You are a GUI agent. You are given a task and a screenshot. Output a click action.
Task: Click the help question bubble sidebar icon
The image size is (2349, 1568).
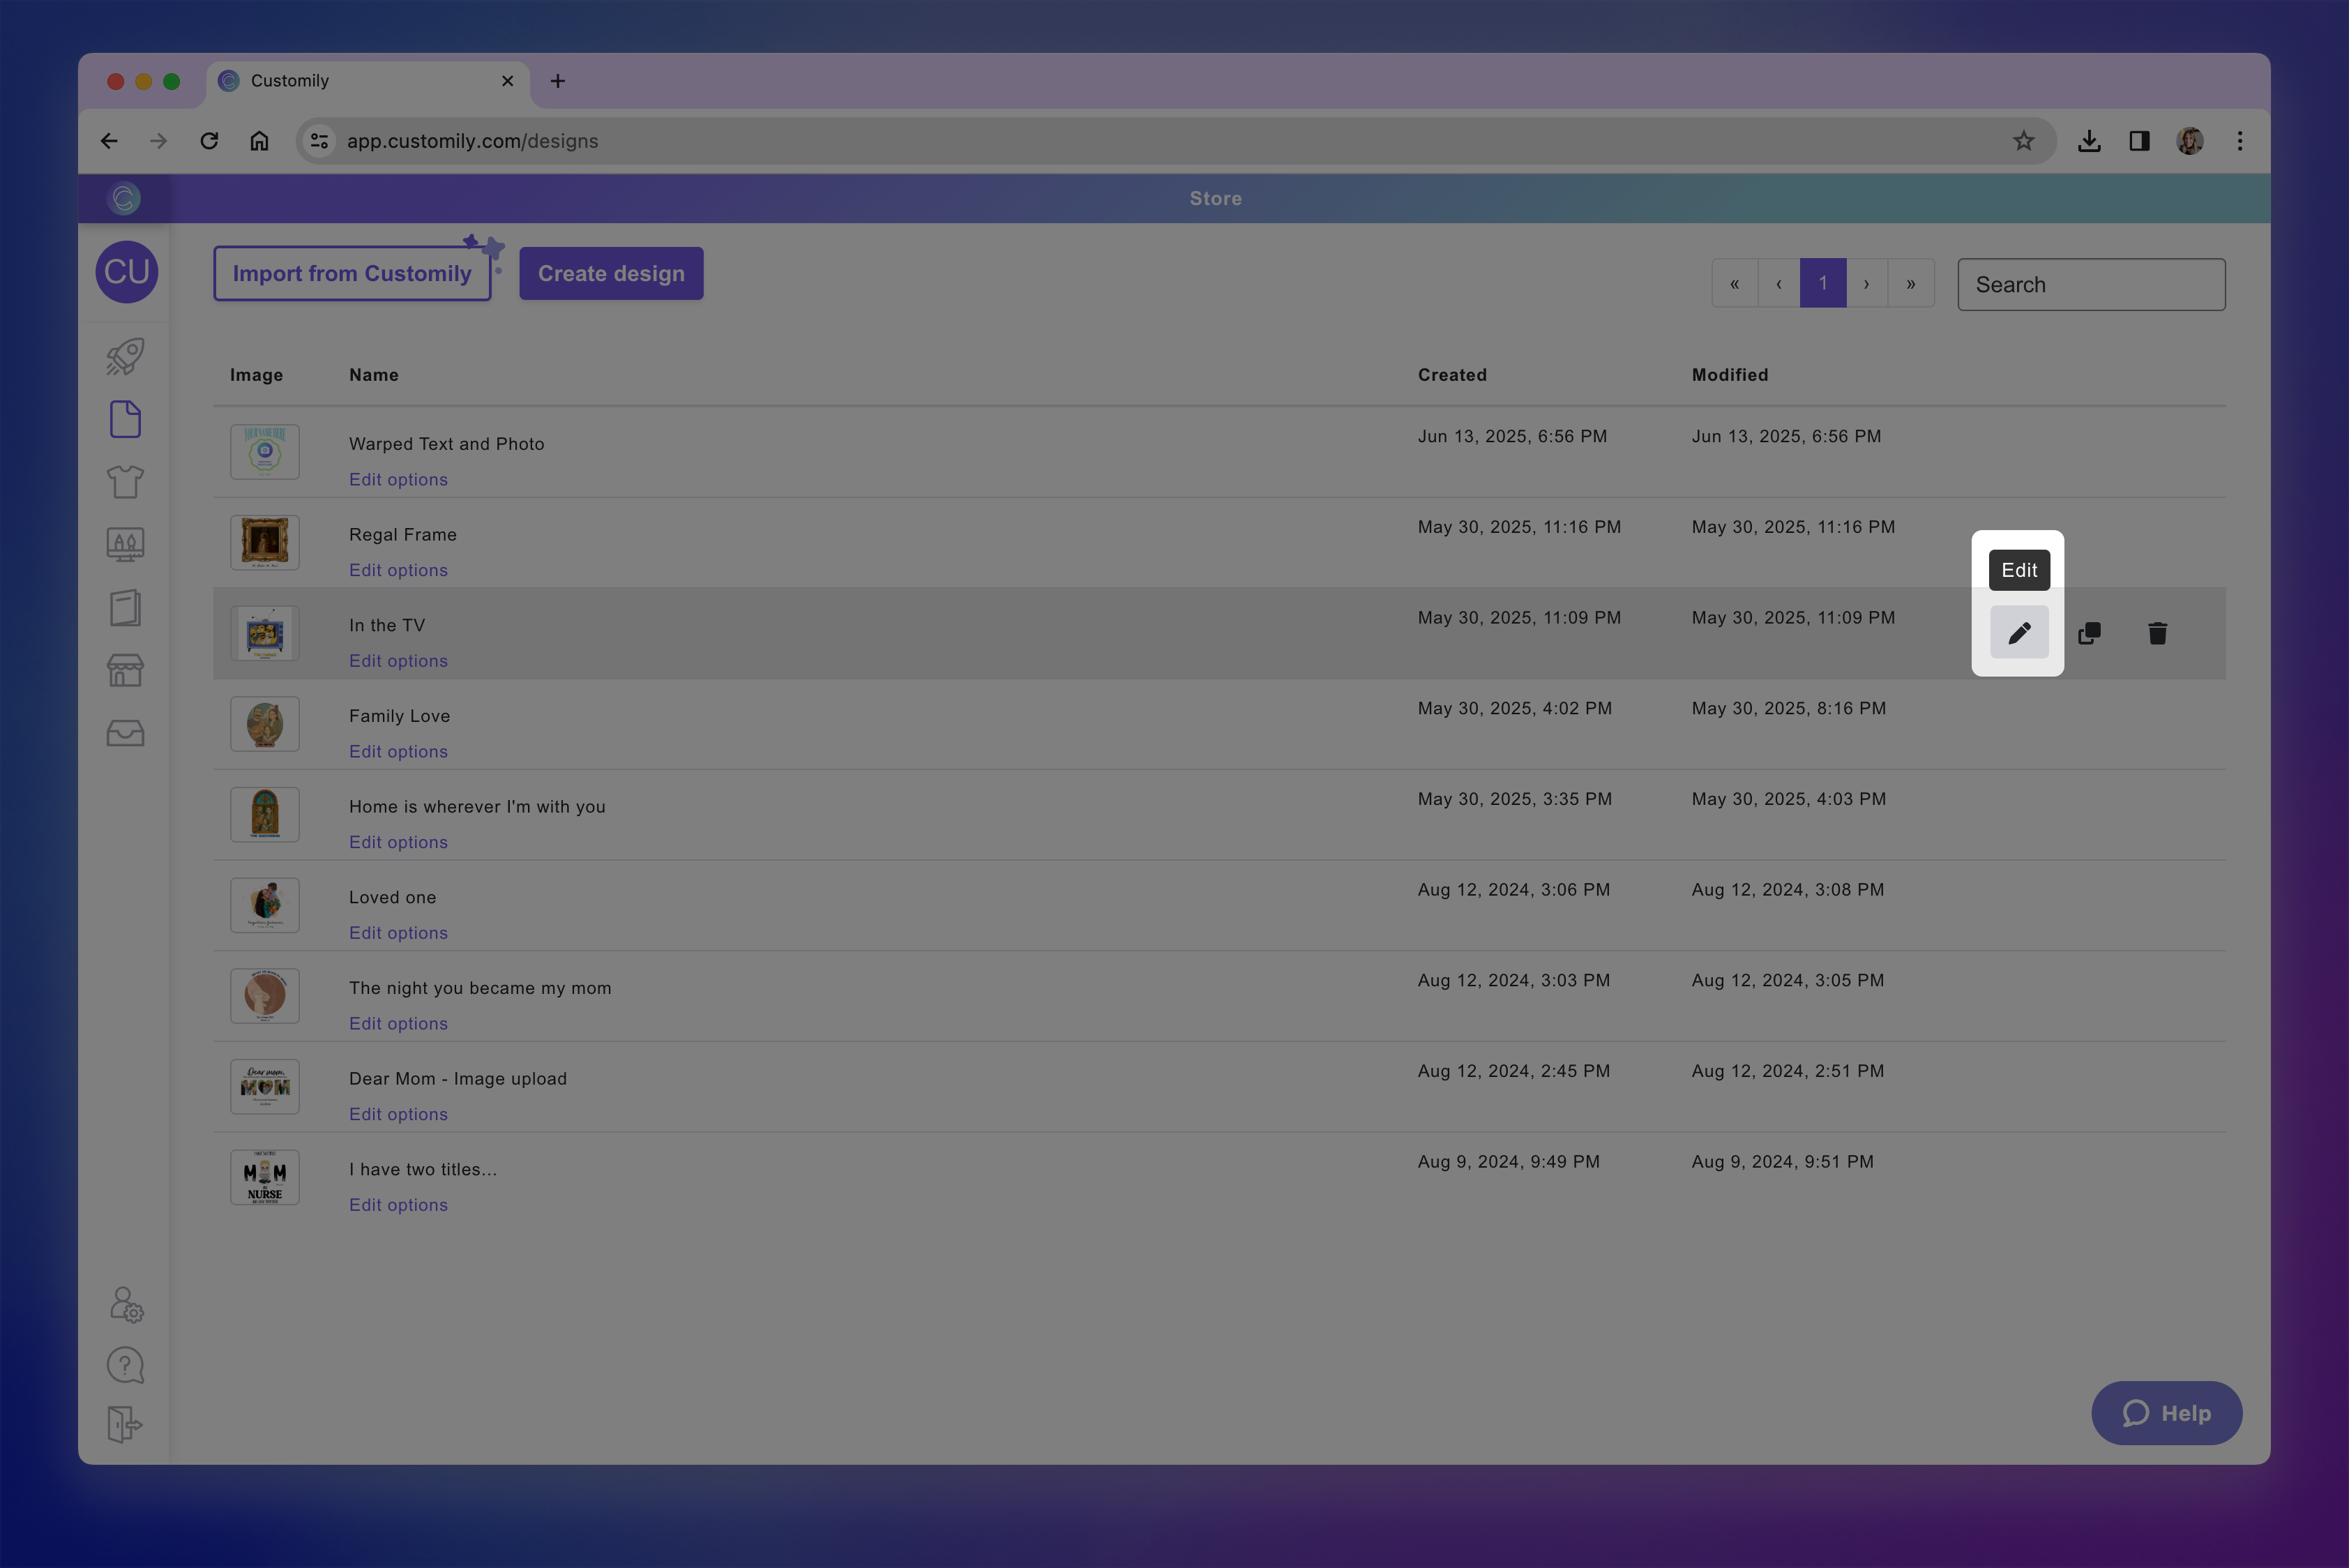click(x=125, y=1365)
